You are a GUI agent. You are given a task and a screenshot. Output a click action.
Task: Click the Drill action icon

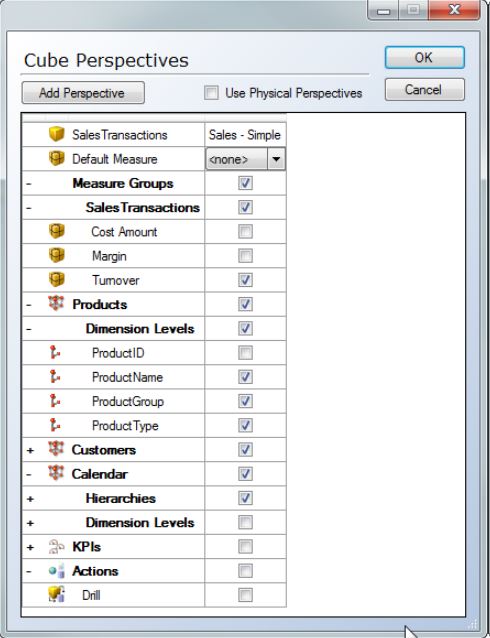pyautogui.click(x=57, y=595)
